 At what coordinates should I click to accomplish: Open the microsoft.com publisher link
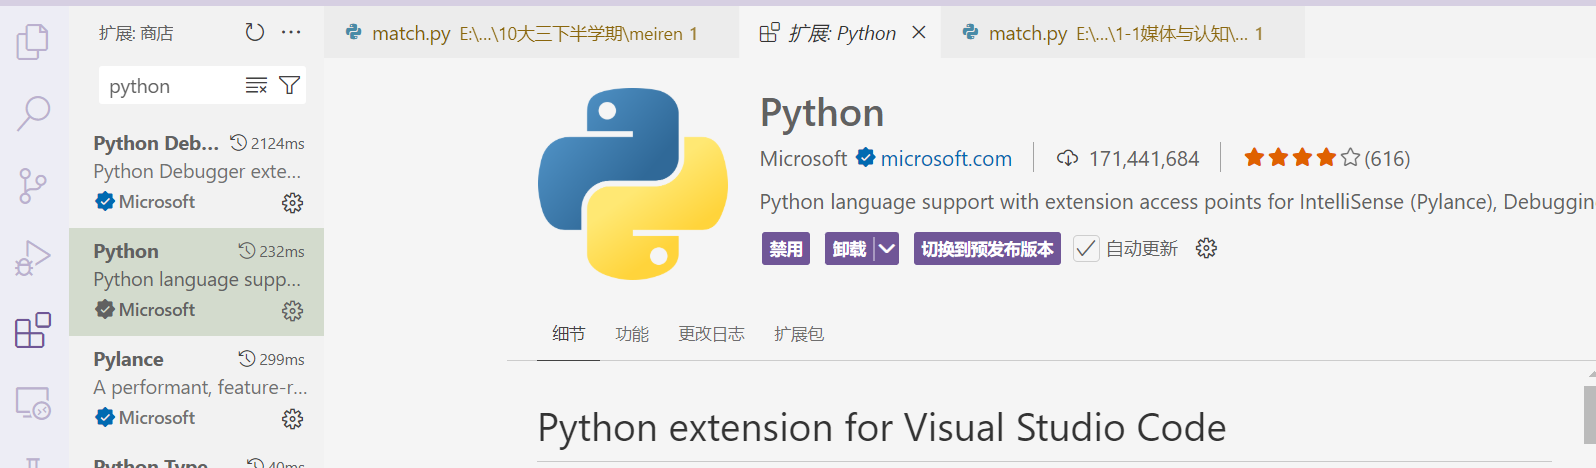[x=946, y=158]
